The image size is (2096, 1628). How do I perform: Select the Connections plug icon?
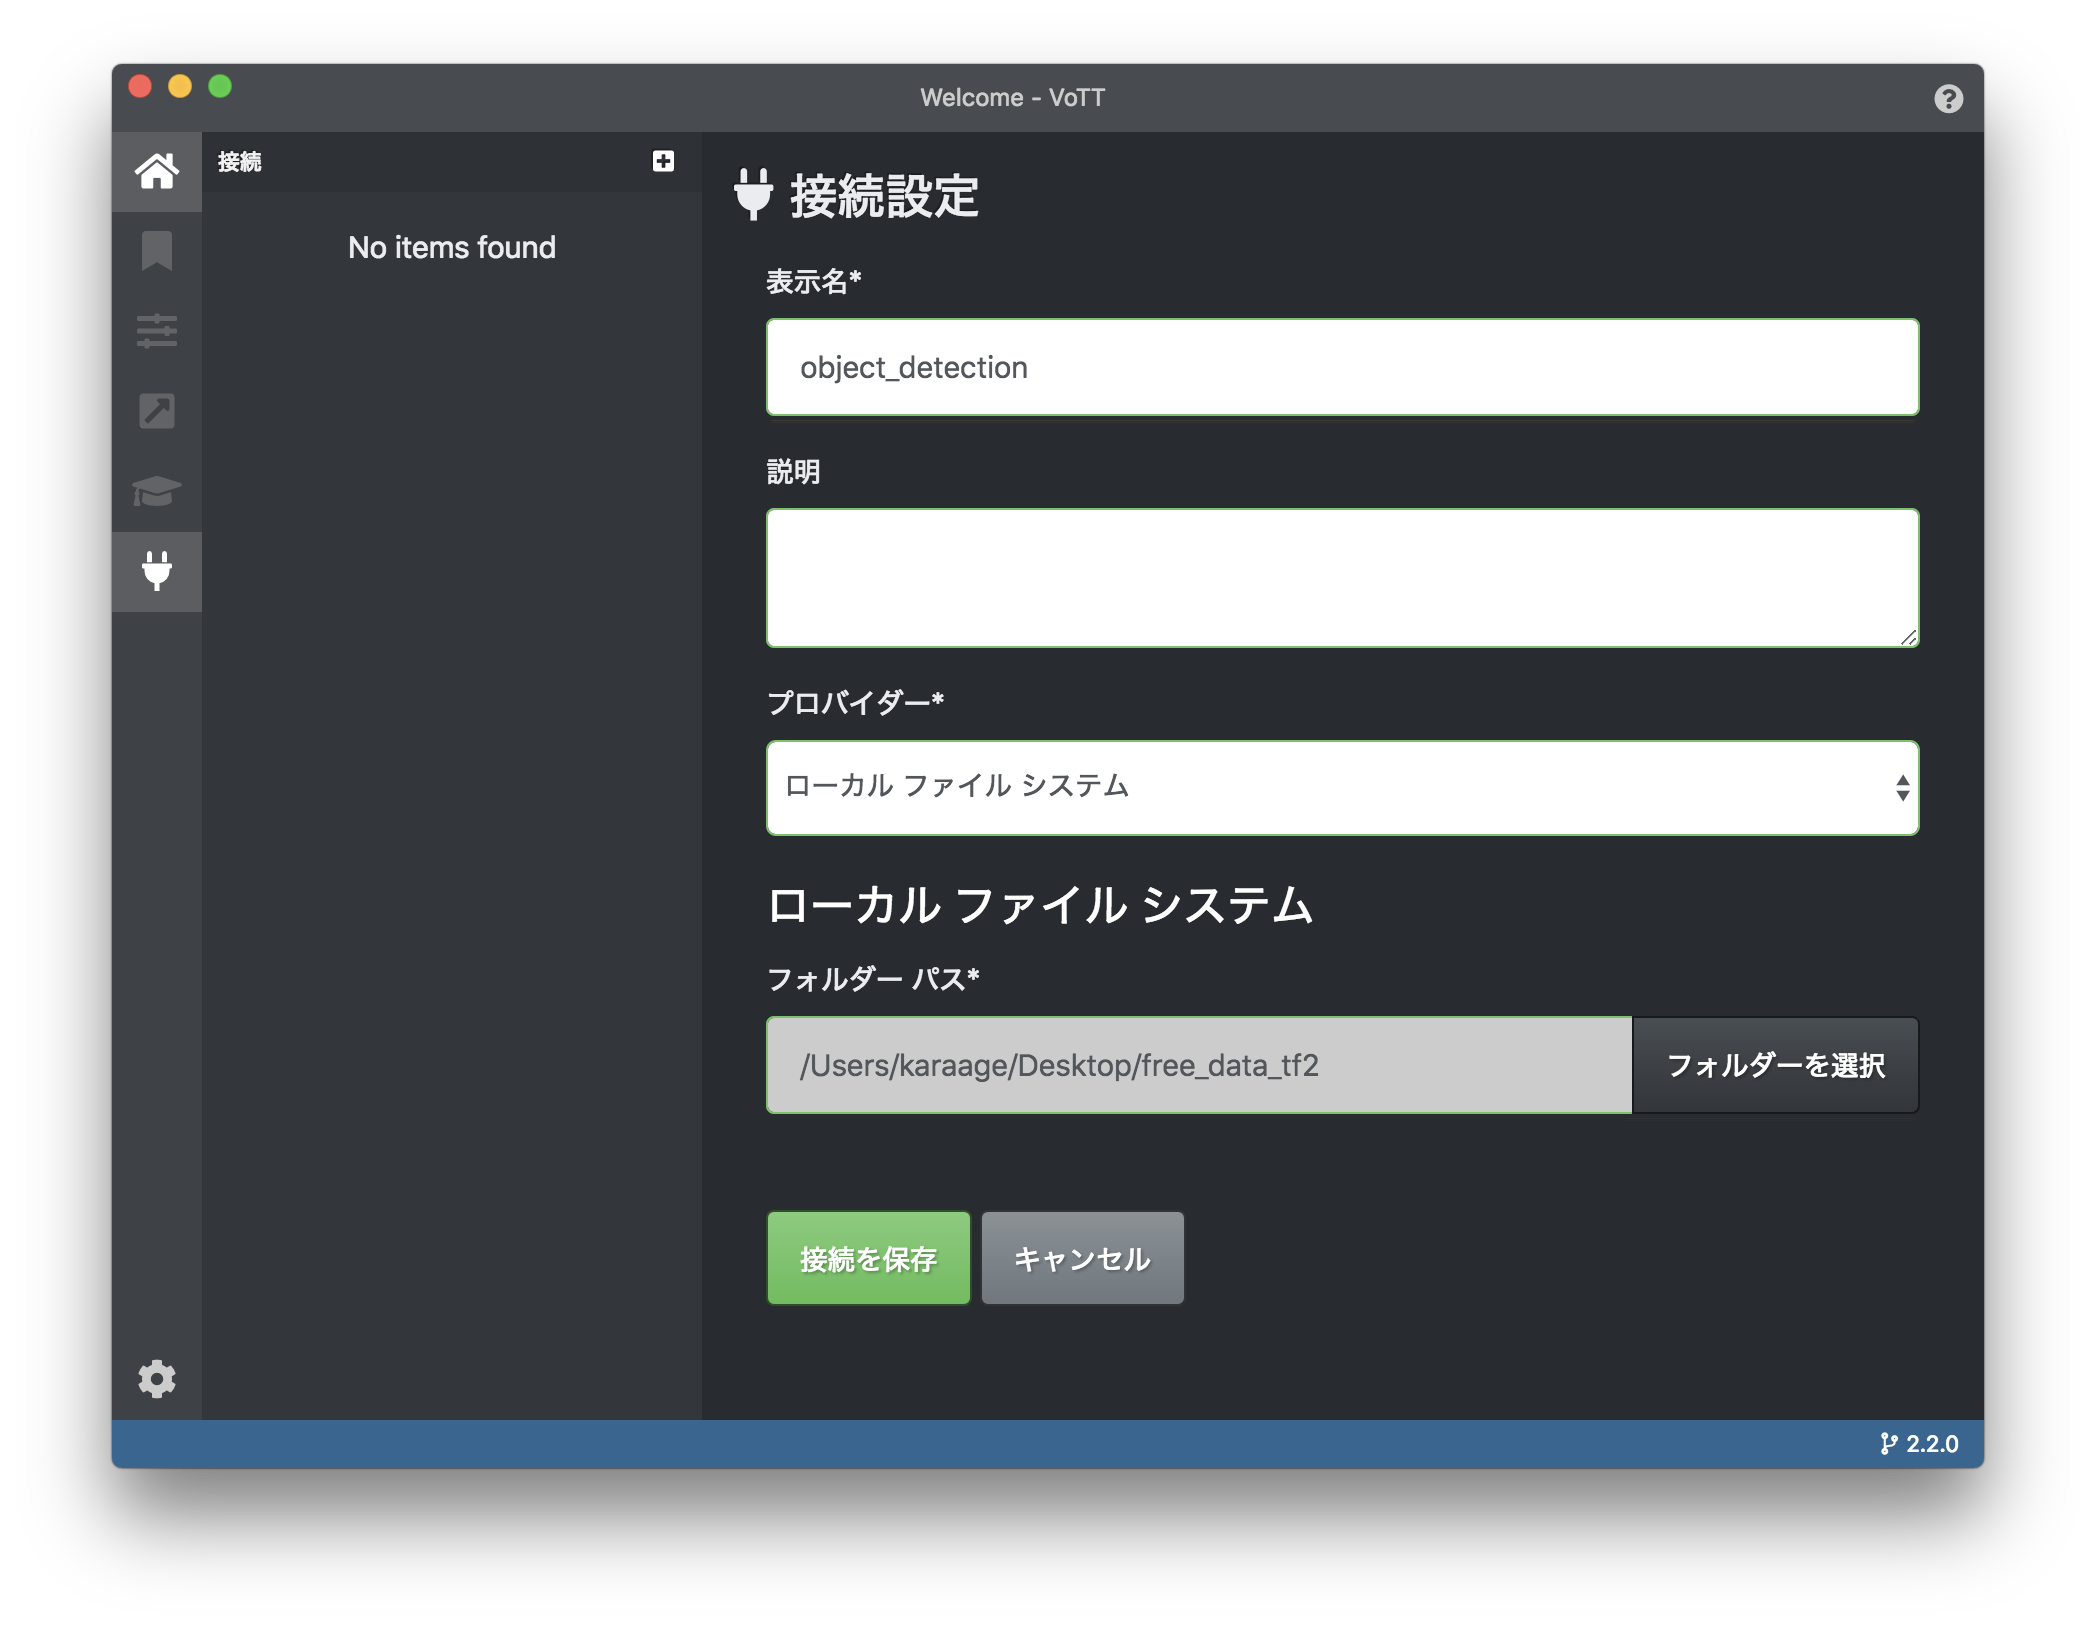(157, 571)
